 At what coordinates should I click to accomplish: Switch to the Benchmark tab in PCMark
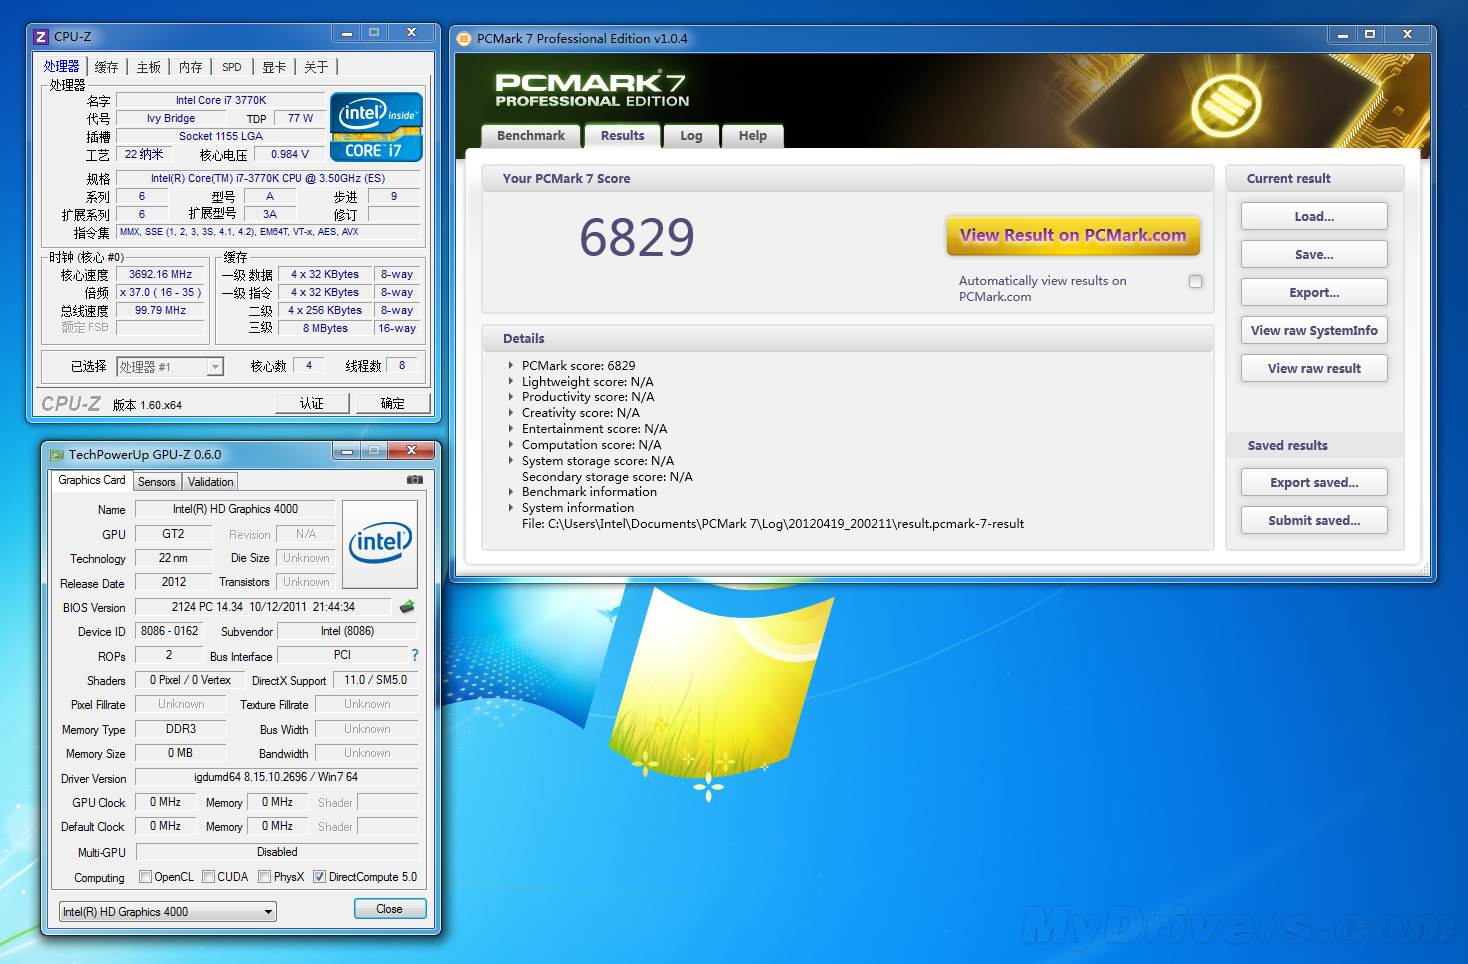530,136
